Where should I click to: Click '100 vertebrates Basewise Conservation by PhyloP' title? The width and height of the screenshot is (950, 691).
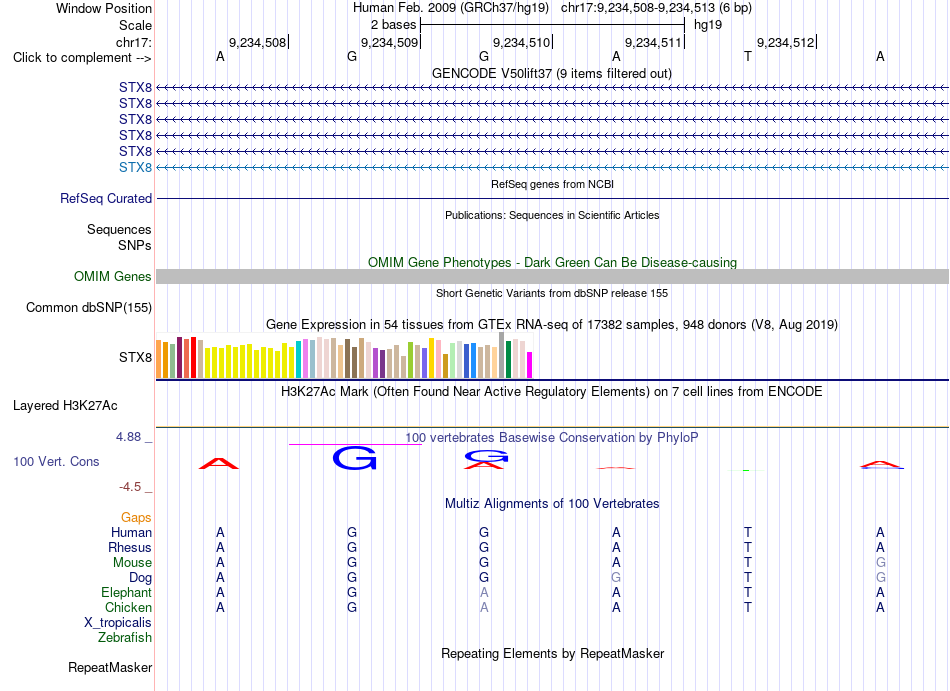click(551, 437)
